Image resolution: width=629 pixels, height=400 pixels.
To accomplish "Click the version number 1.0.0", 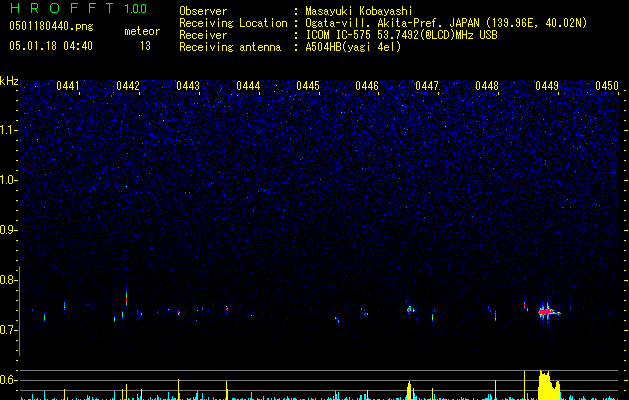I will pyautogui.click(x=136, y=8).
